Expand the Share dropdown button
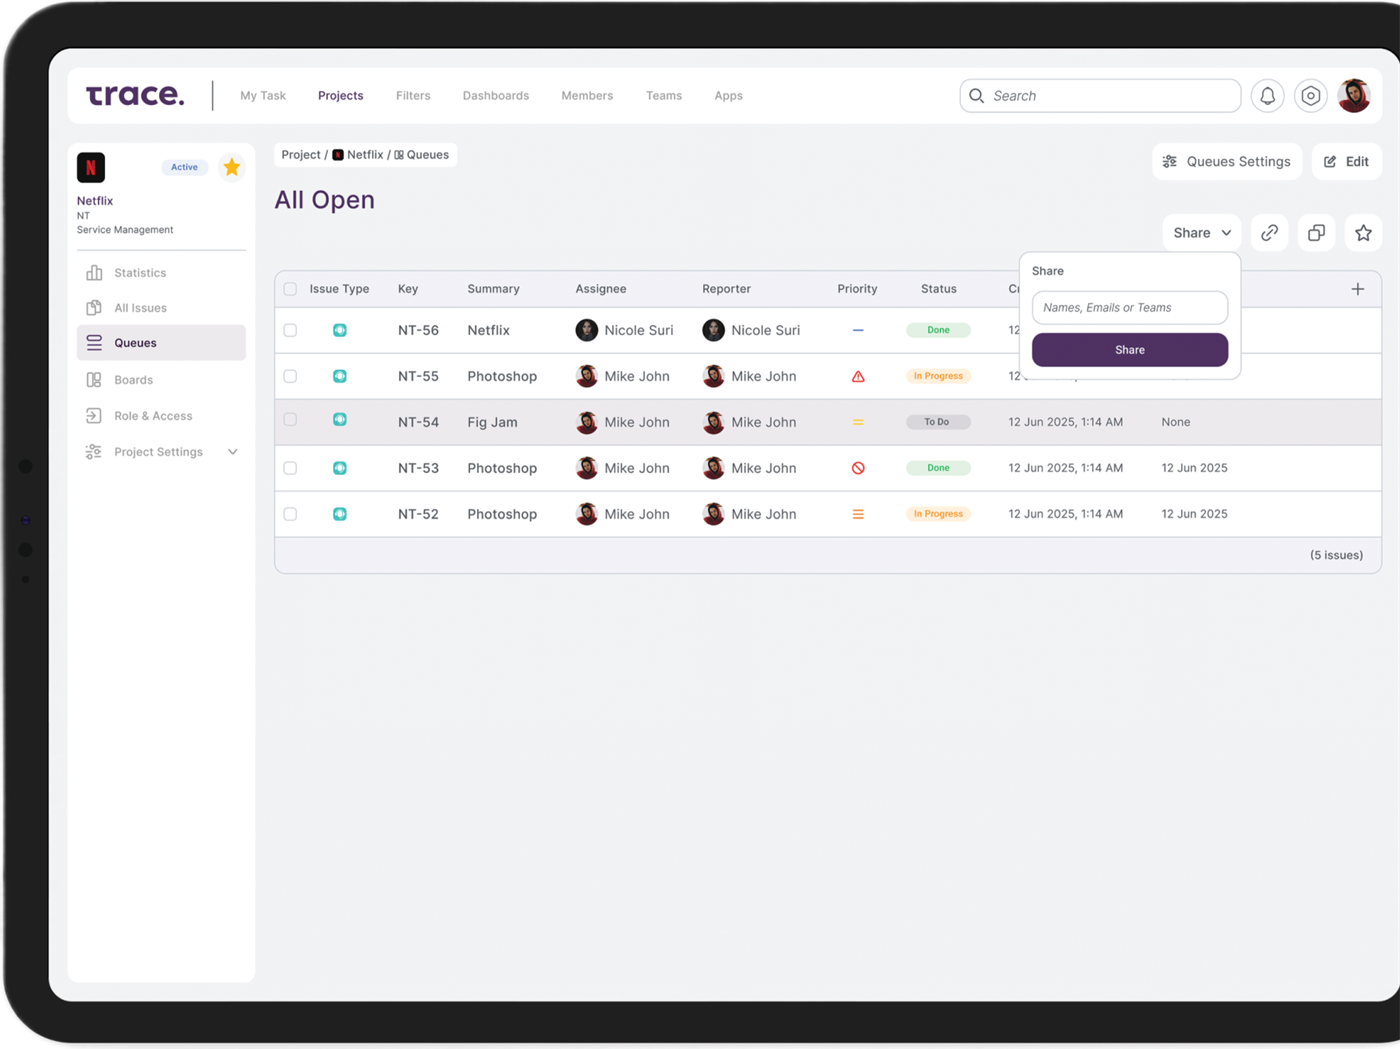The height and width of the screenshot is (1049, 1400). (x=1201, y=233)
